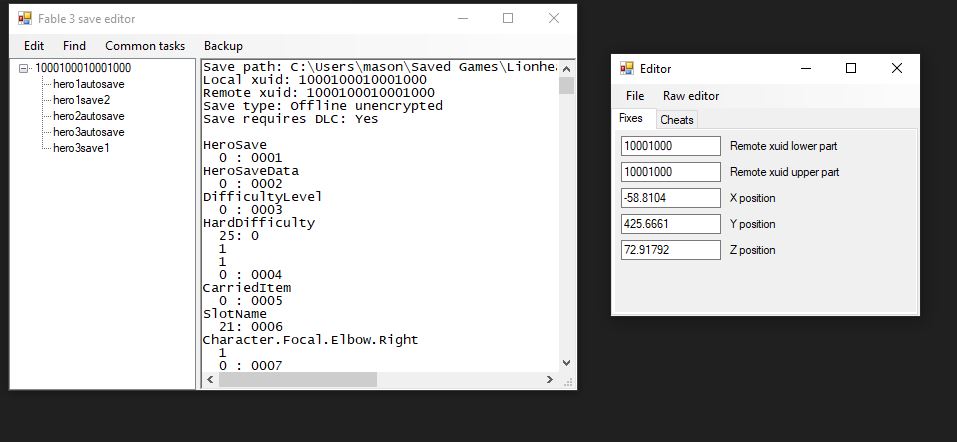Click the 'HeroSaveData' line

click(x=251, y=170)
